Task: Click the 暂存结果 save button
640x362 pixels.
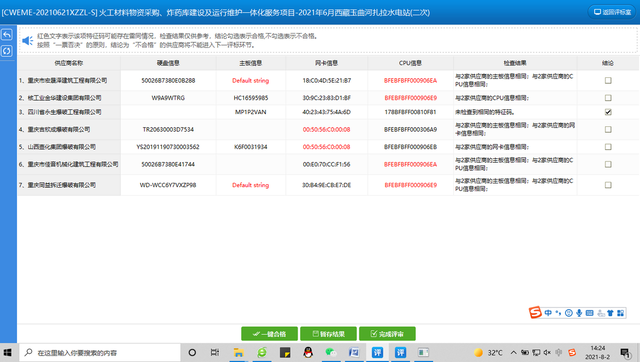Action: pos(328,334)
